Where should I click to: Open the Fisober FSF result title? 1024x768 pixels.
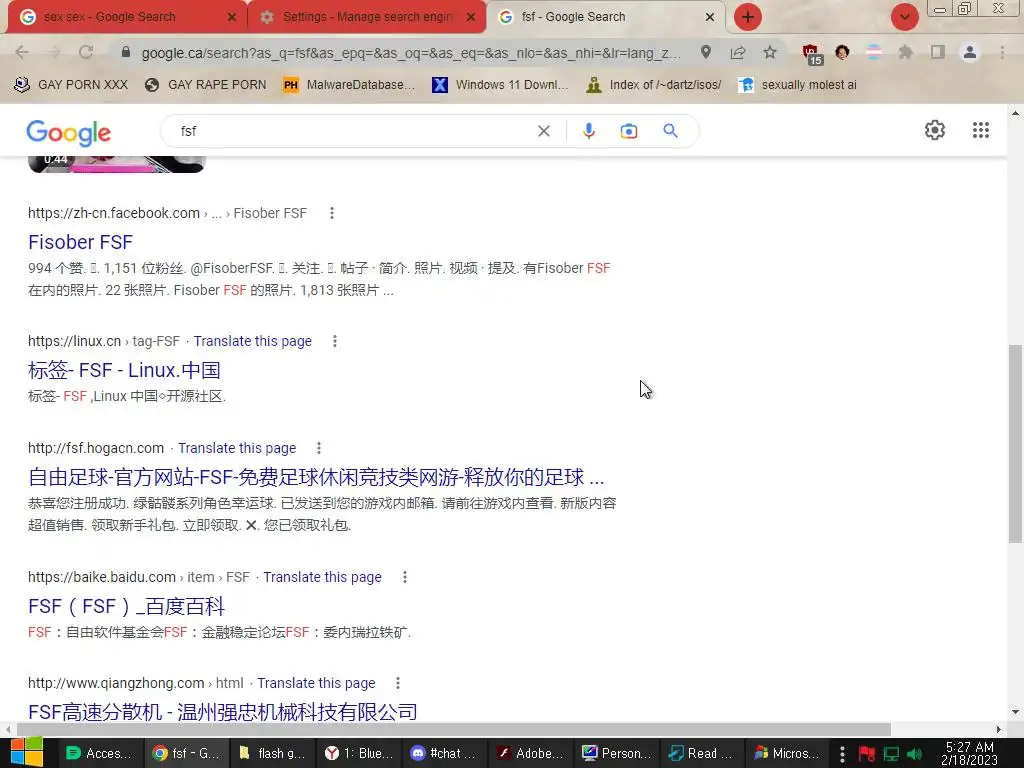point(80,242)
